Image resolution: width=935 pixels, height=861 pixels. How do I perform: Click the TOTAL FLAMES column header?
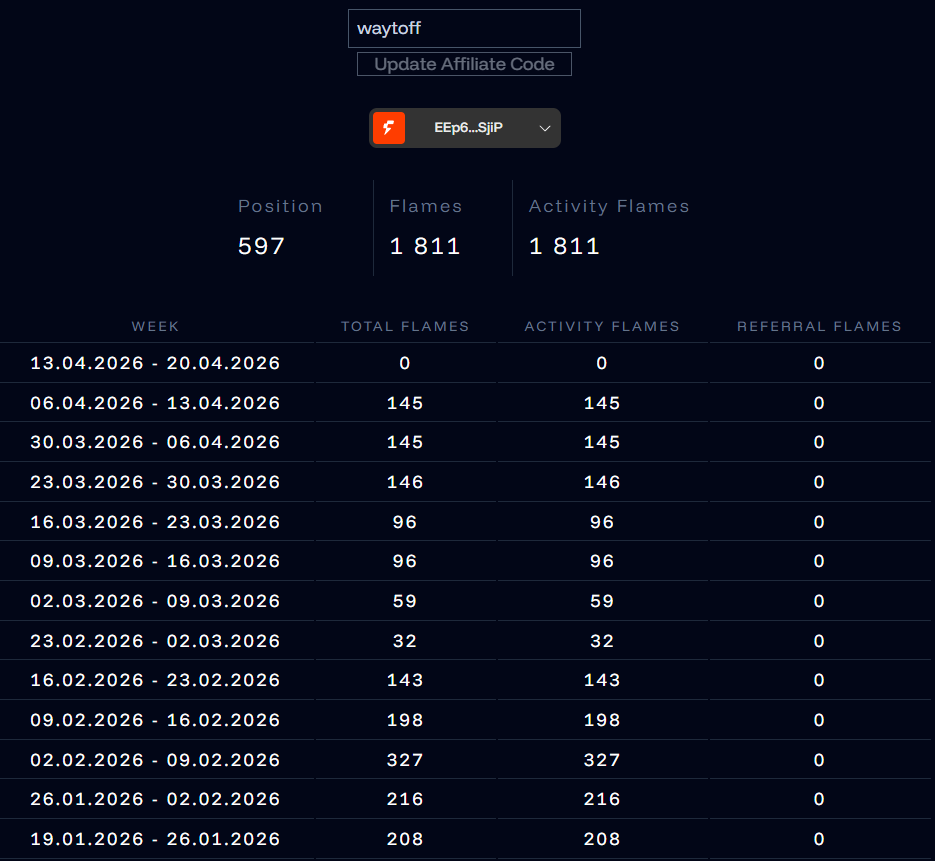click(x=405, y=326)
